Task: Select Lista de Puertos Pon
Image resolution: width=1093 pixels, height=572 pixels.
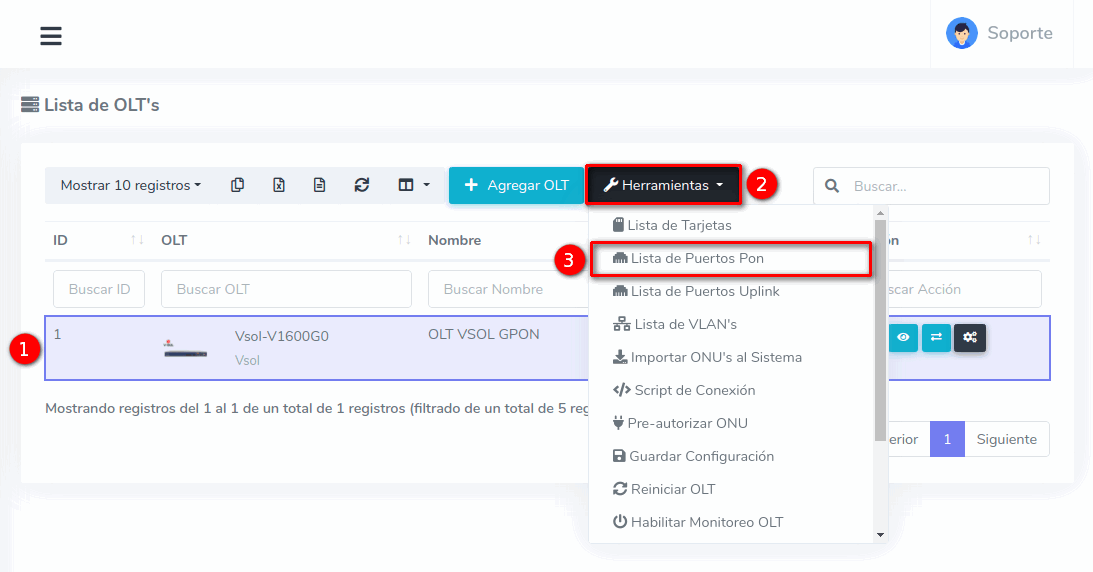Action: 697,258
